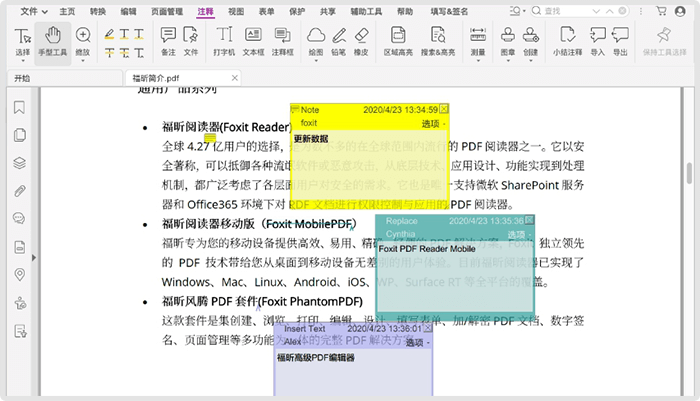
Task: Expand the 绘图 dropdown arrow
Action: [316, 61]
